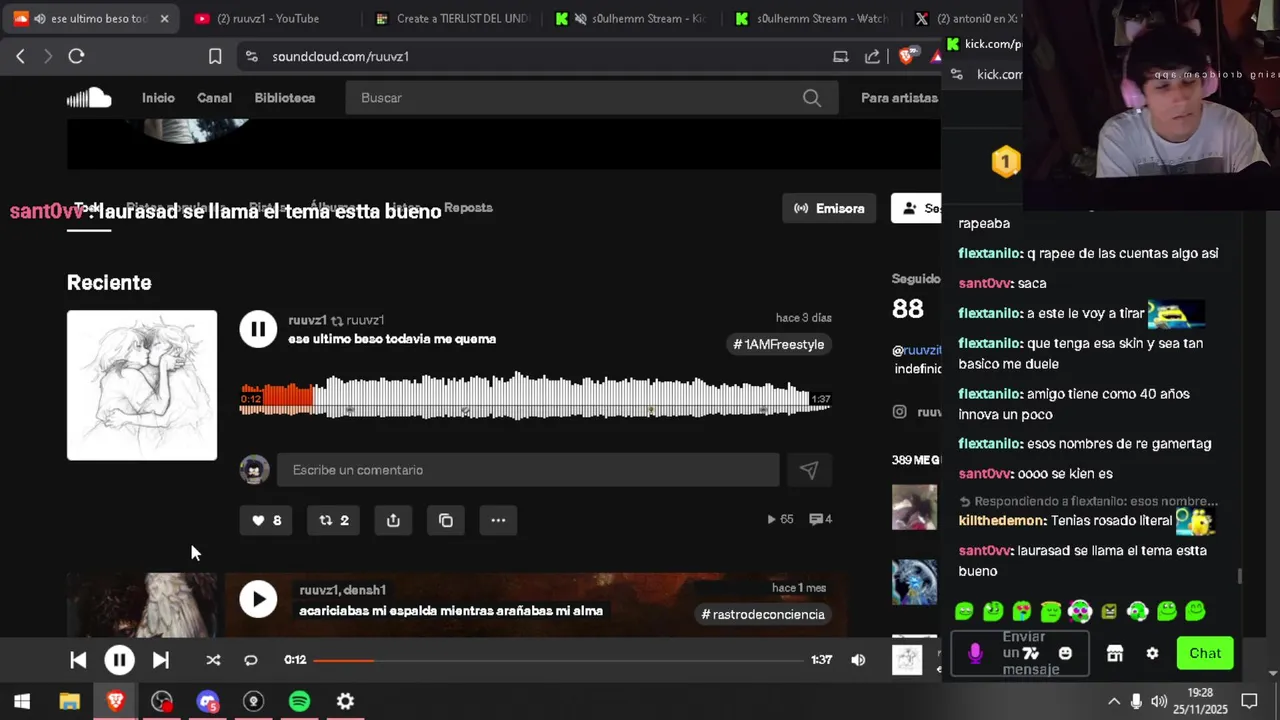Repost the track showing 2 reposts
Screen dimensions: 1280x720
point(334,520)
